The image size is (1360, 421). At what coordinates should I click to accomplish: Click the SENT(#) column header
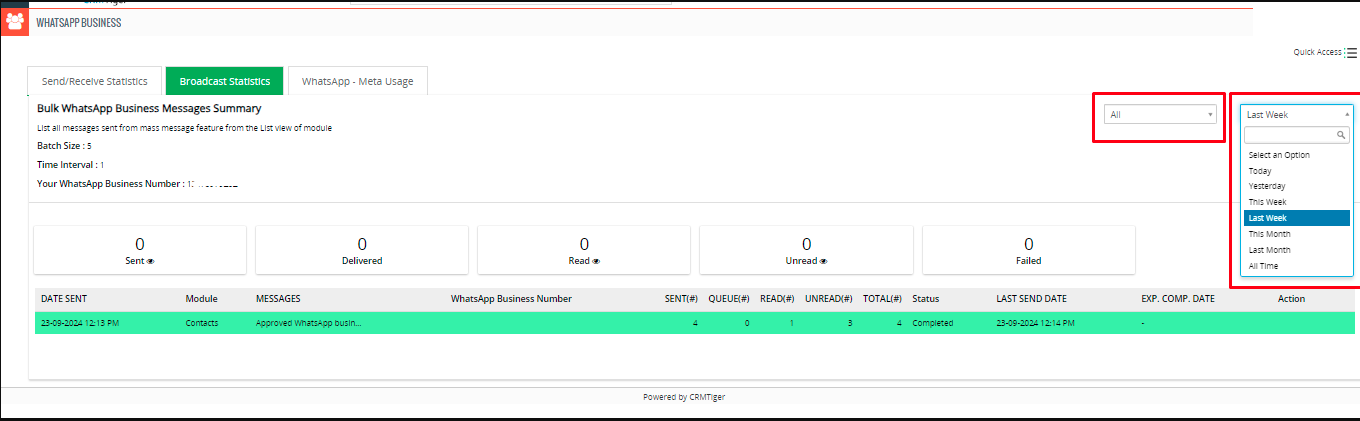point(681,299)
